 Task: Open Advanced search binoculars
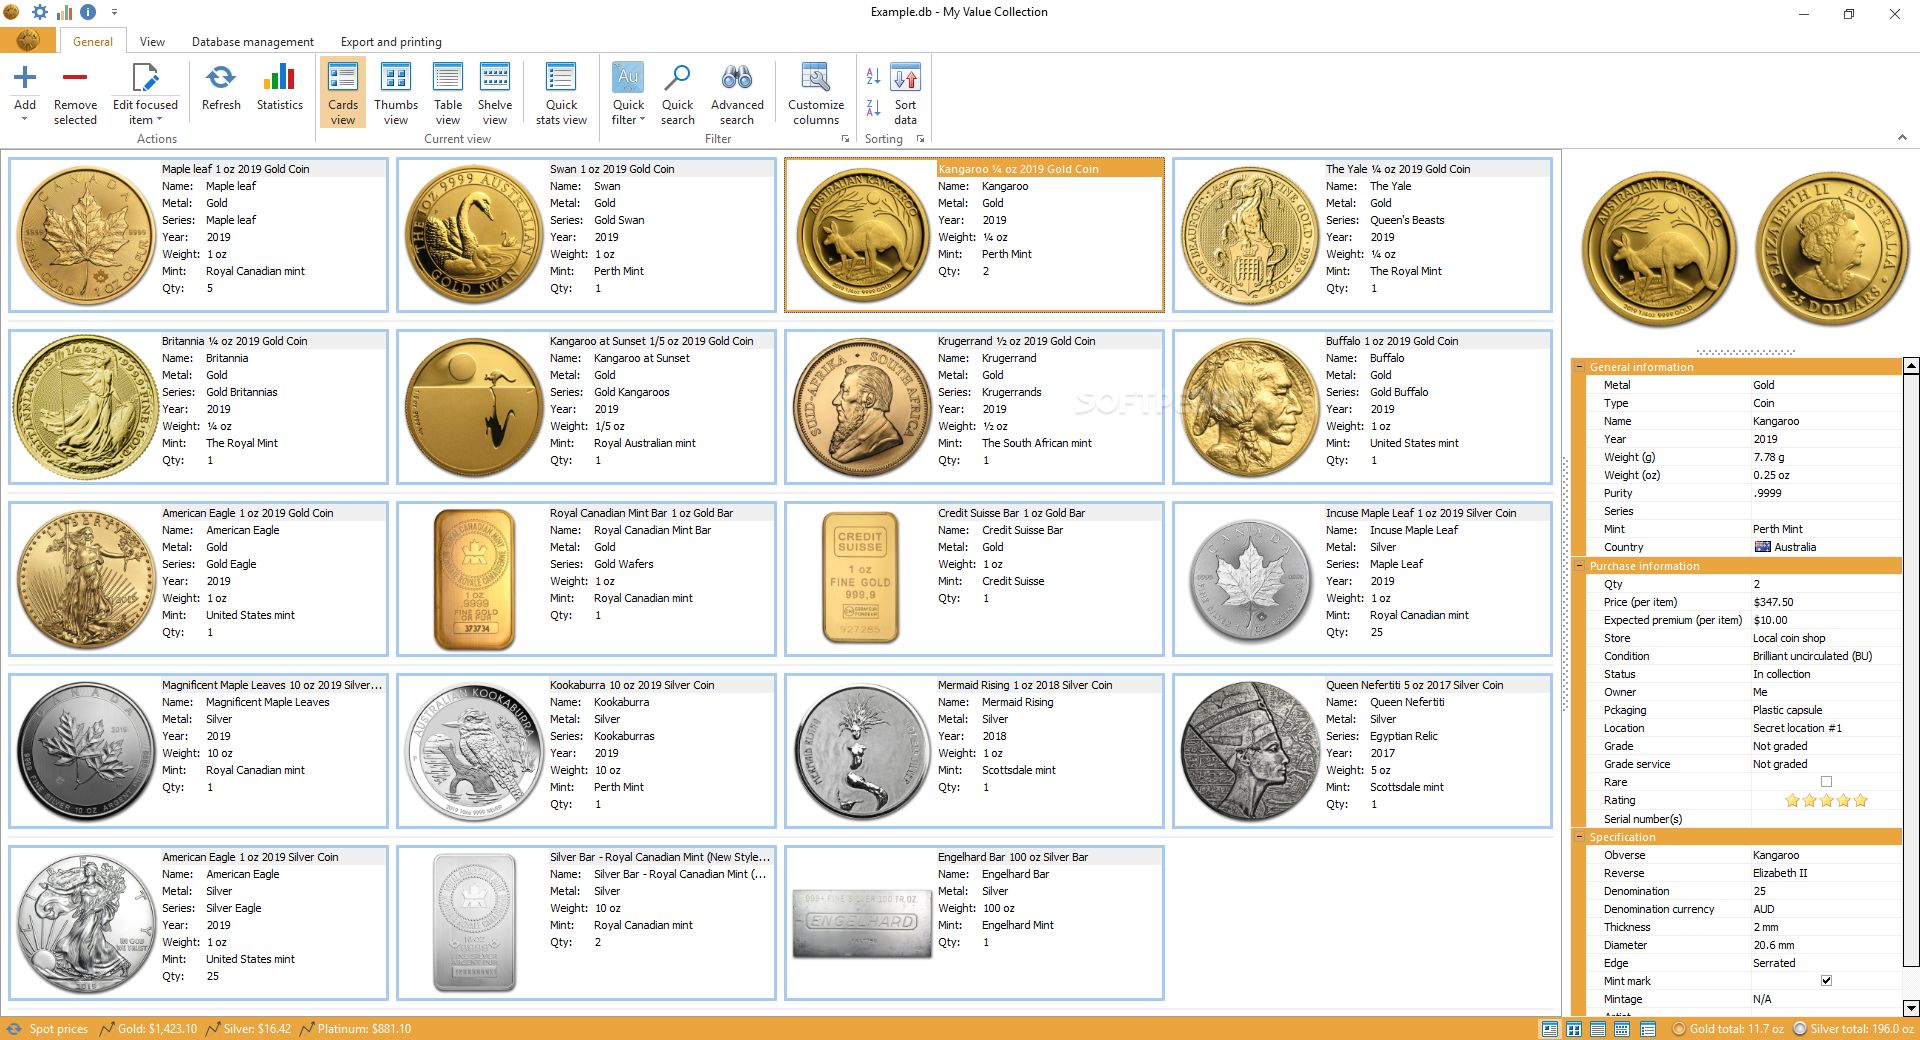click(x=737, y=92)
